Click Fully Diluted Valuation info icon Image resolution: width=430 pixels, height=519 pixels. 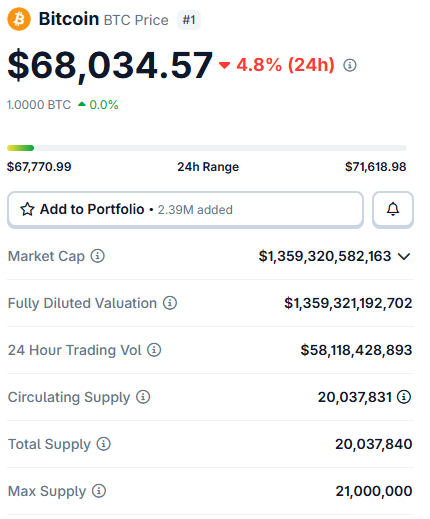point(170,303)
